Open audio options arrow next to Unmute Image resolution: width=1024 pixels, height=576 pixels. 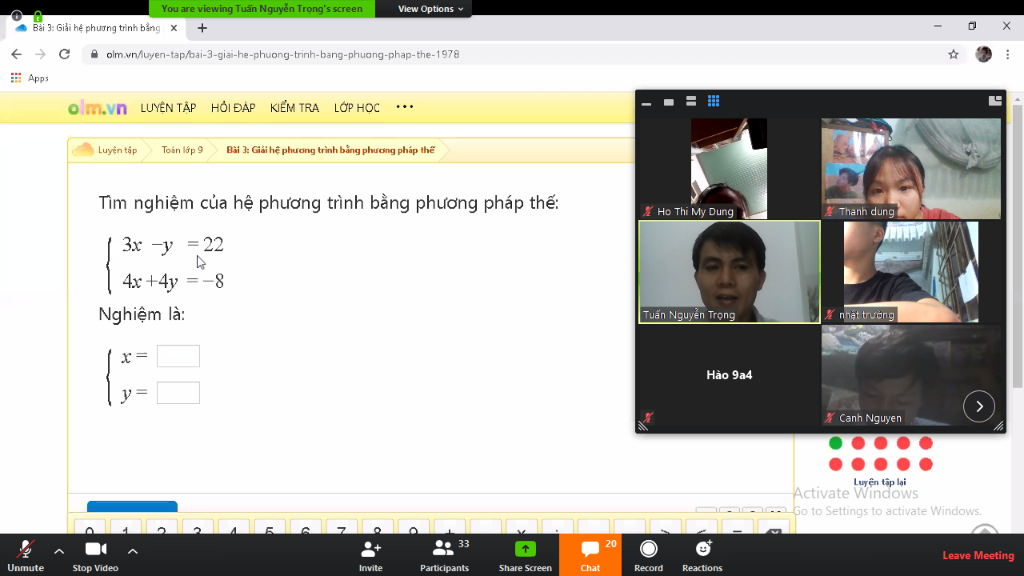59,552
